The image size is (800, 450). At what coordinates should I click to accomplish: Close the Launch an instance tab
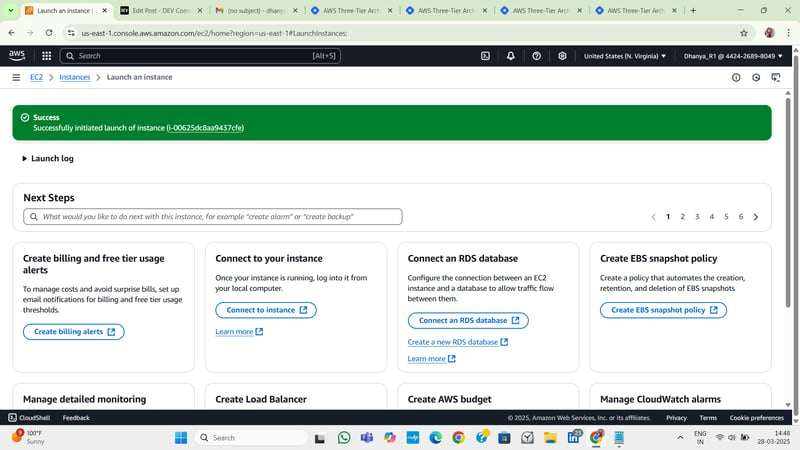pyautogui.click(x=105, y=10)
